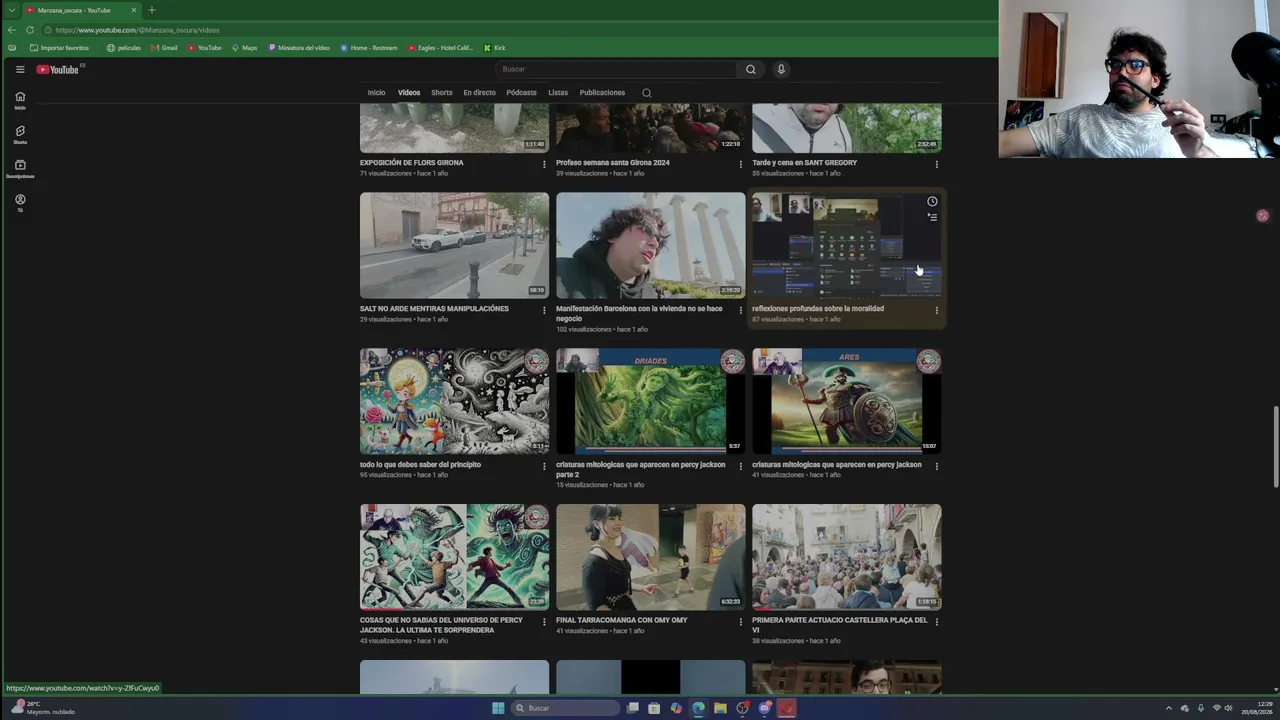1280x720 pixels.
Task: Select the 'Manzana_oscura - YouTube' browser tab
Action: pyautogui.click(x=81, y=10)
